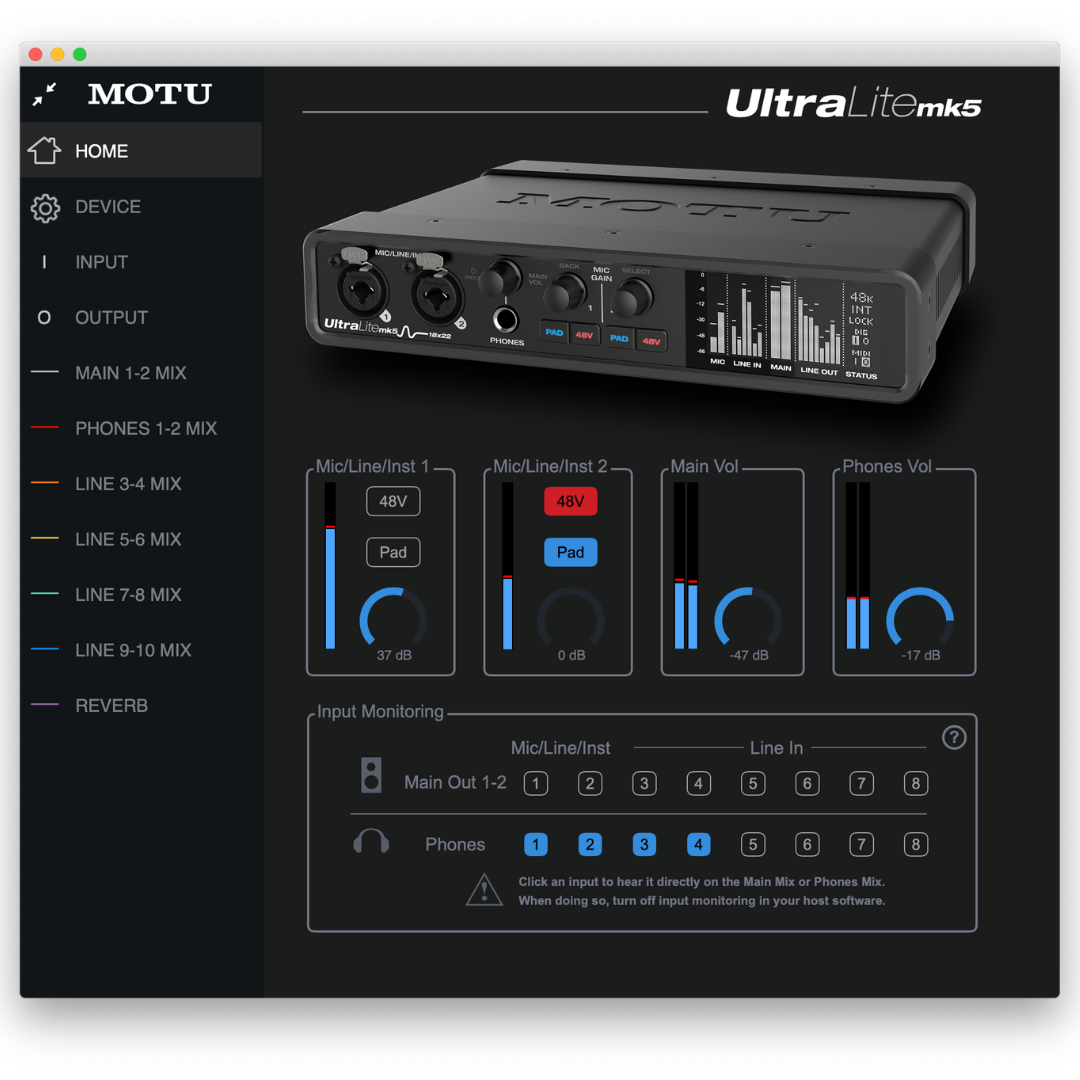Viewport: 1080px width, 1080px height.
Task: Toggle Main Out 1-2 monitoring for input 4
Action: point(698,783)
